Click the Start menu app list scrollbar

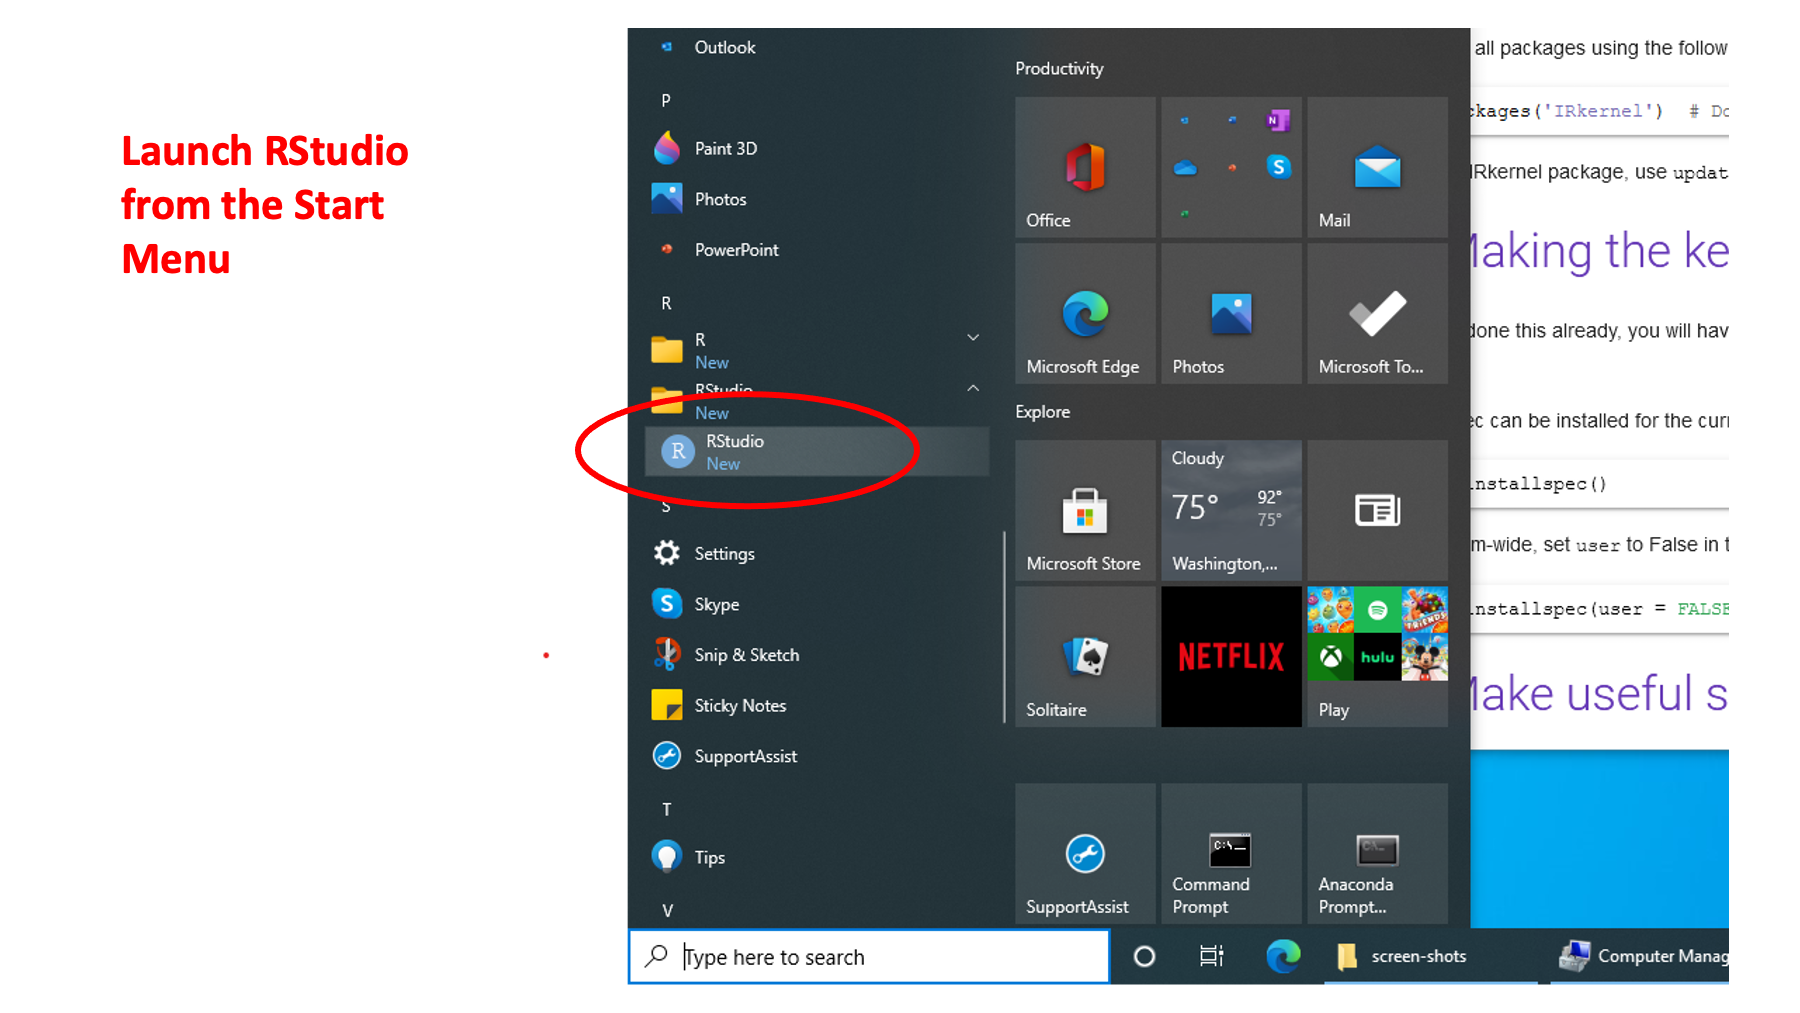tap(1004, 627)
